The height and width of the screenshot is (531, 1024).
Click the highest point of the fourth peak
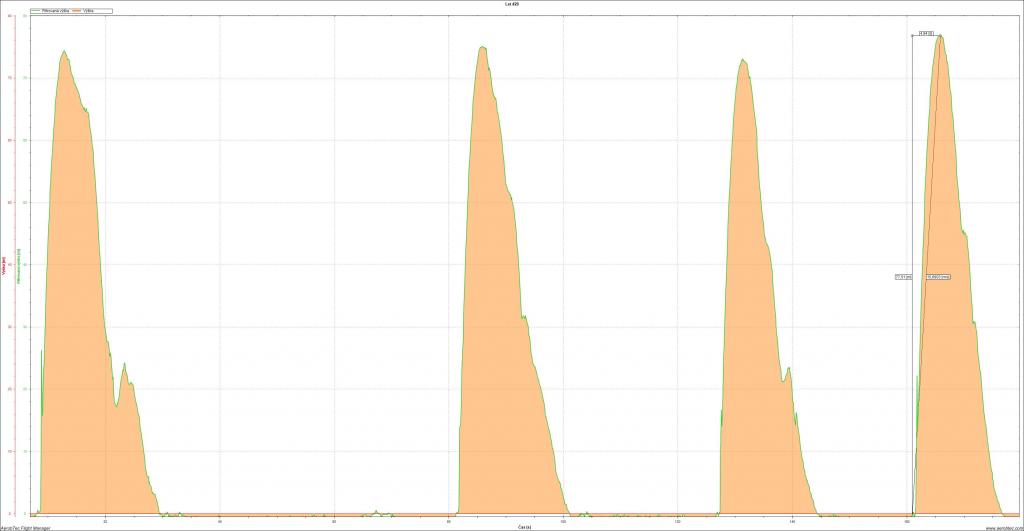pyautogui.click(x=940, y=36)
